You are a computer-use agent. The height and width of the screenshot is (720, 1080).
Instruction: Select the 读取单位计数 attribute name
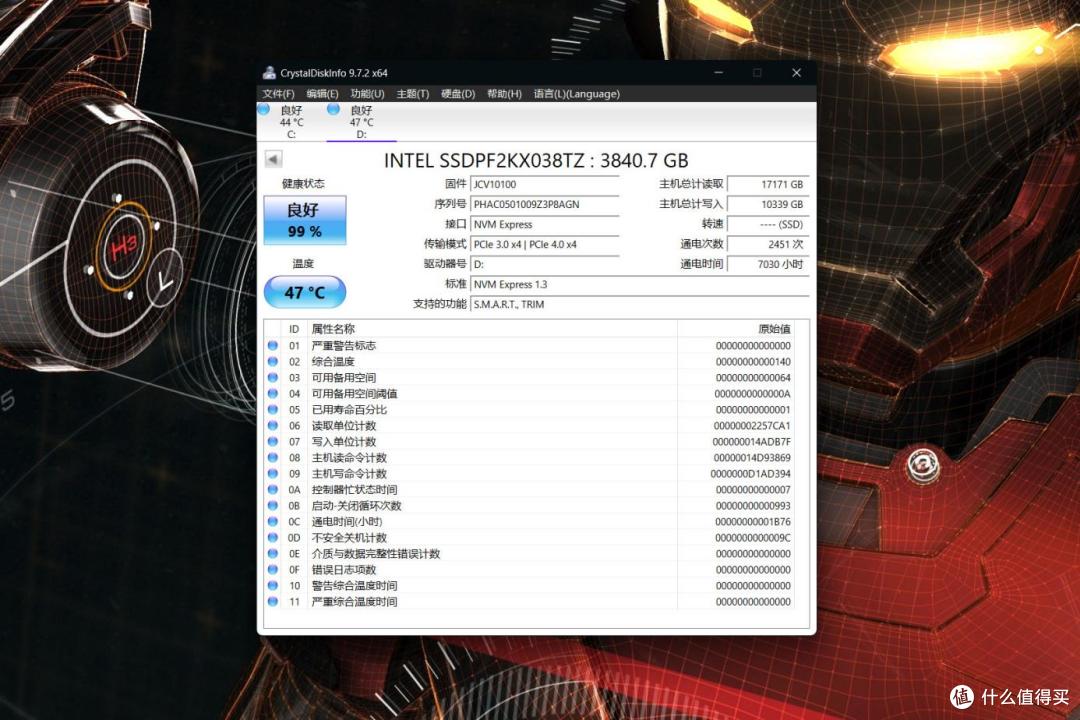tap(344, 425)
